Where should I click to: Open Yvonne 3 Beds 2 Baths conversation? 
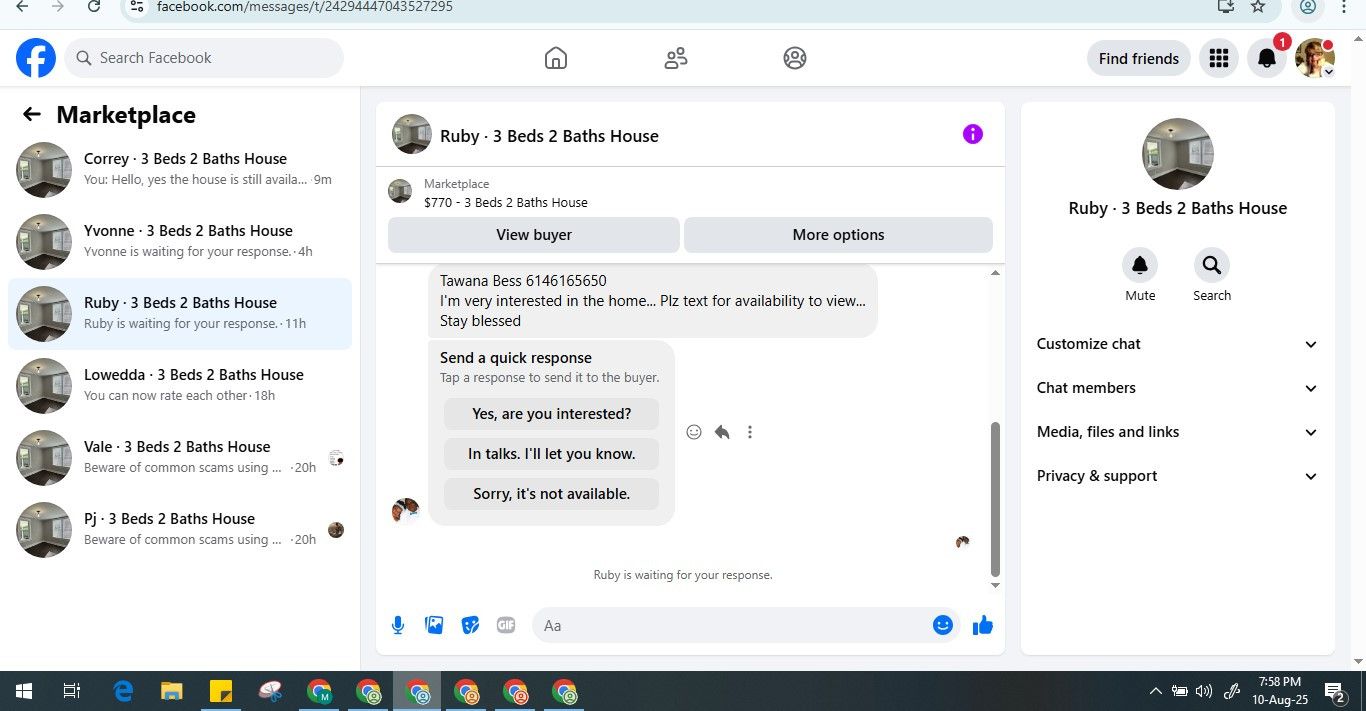tap(180, 242)
